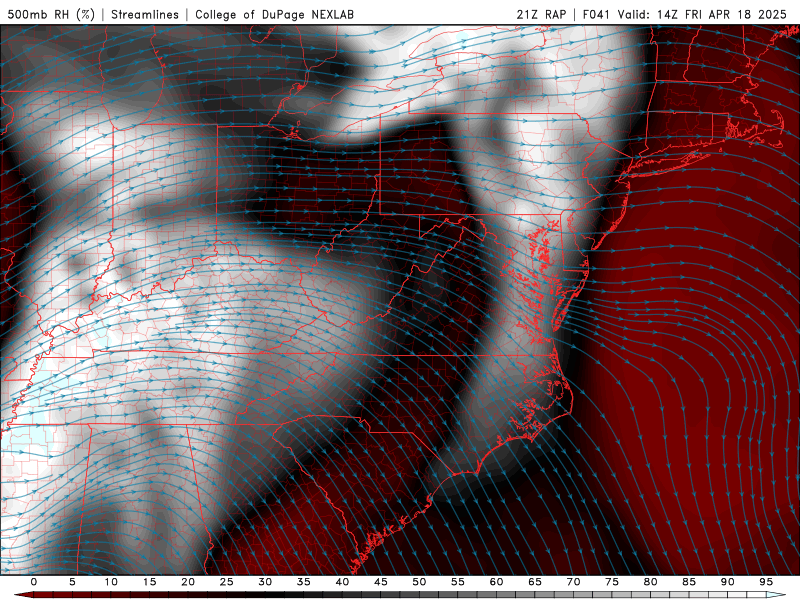Select the colorbar label '75'
The width and height of the screenshot is (800, 600).
pos(612,582)
